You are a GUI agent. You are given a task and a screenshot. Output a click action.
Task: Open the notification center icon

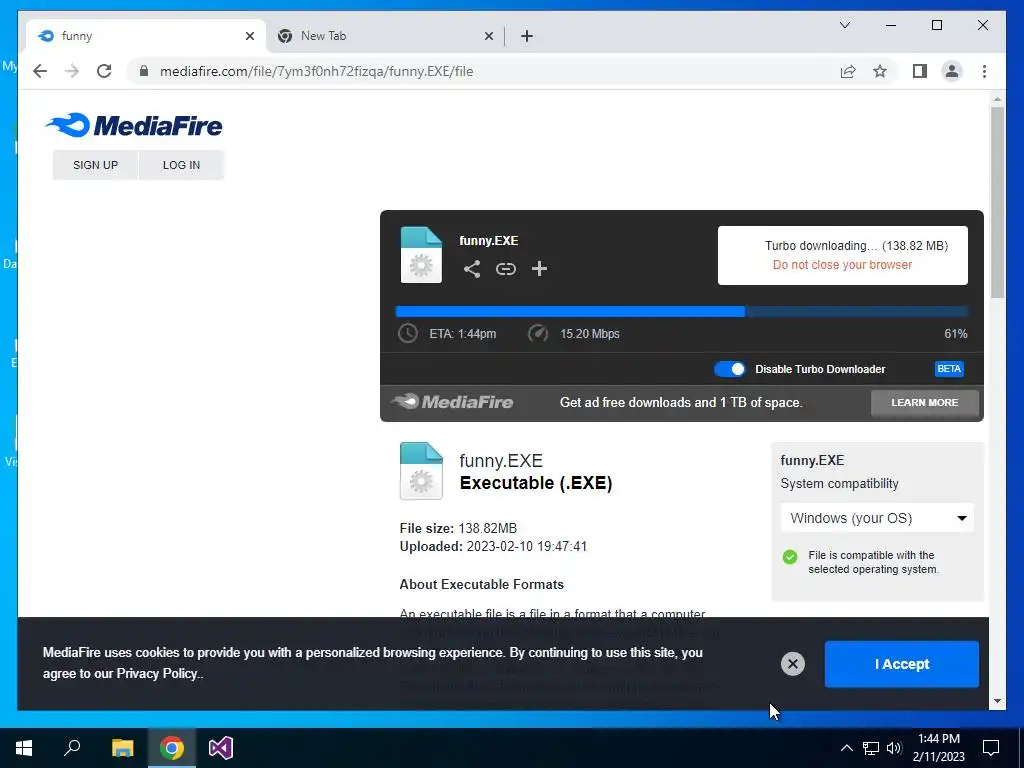[991, 748]
